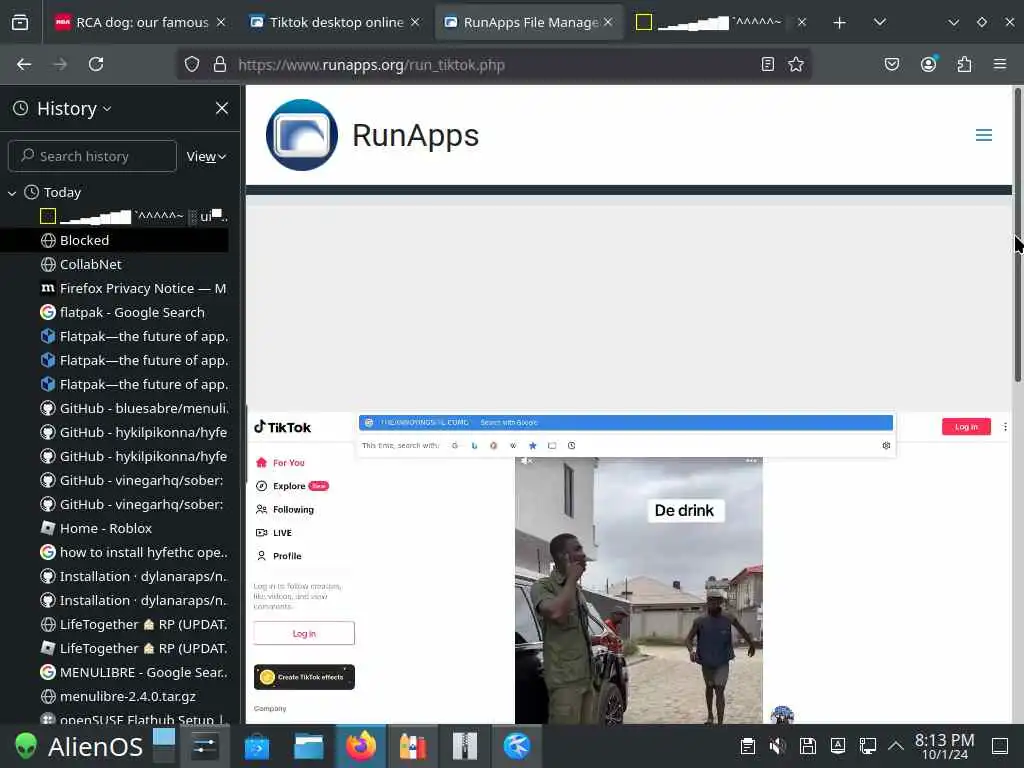Close the History sidebar
This screenshot has height=768, width=1024.
222,108
